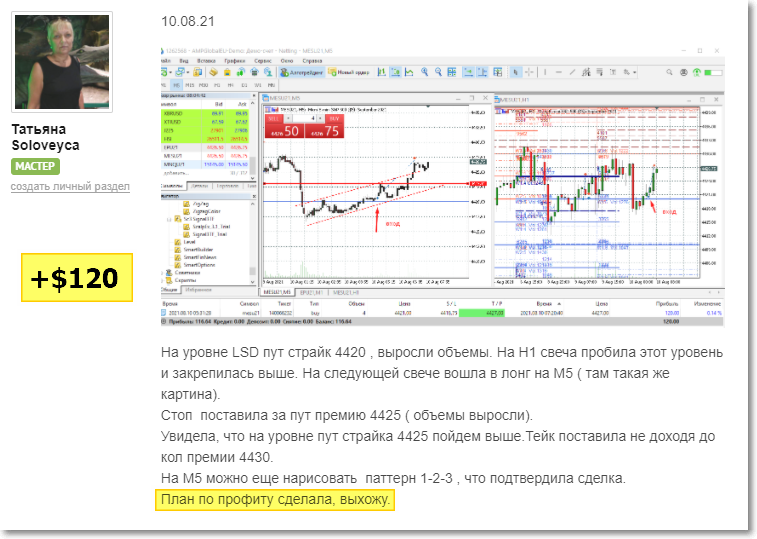Switch chart to bar chart mode icon

(381, 72)
